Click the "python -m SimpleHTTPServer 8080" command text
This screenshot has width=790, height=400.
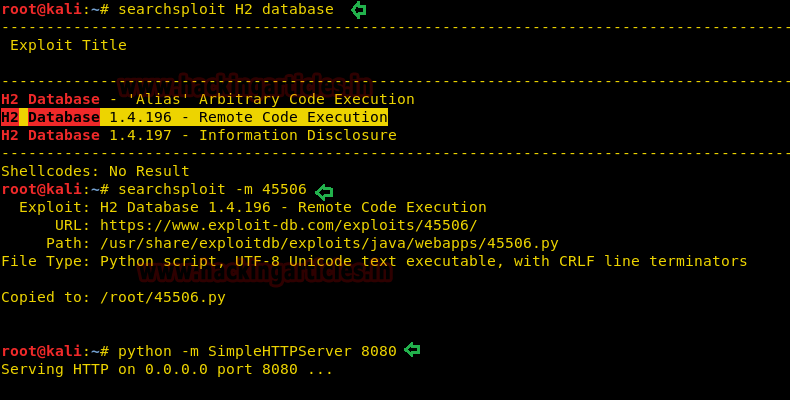(x=257, y=351)
